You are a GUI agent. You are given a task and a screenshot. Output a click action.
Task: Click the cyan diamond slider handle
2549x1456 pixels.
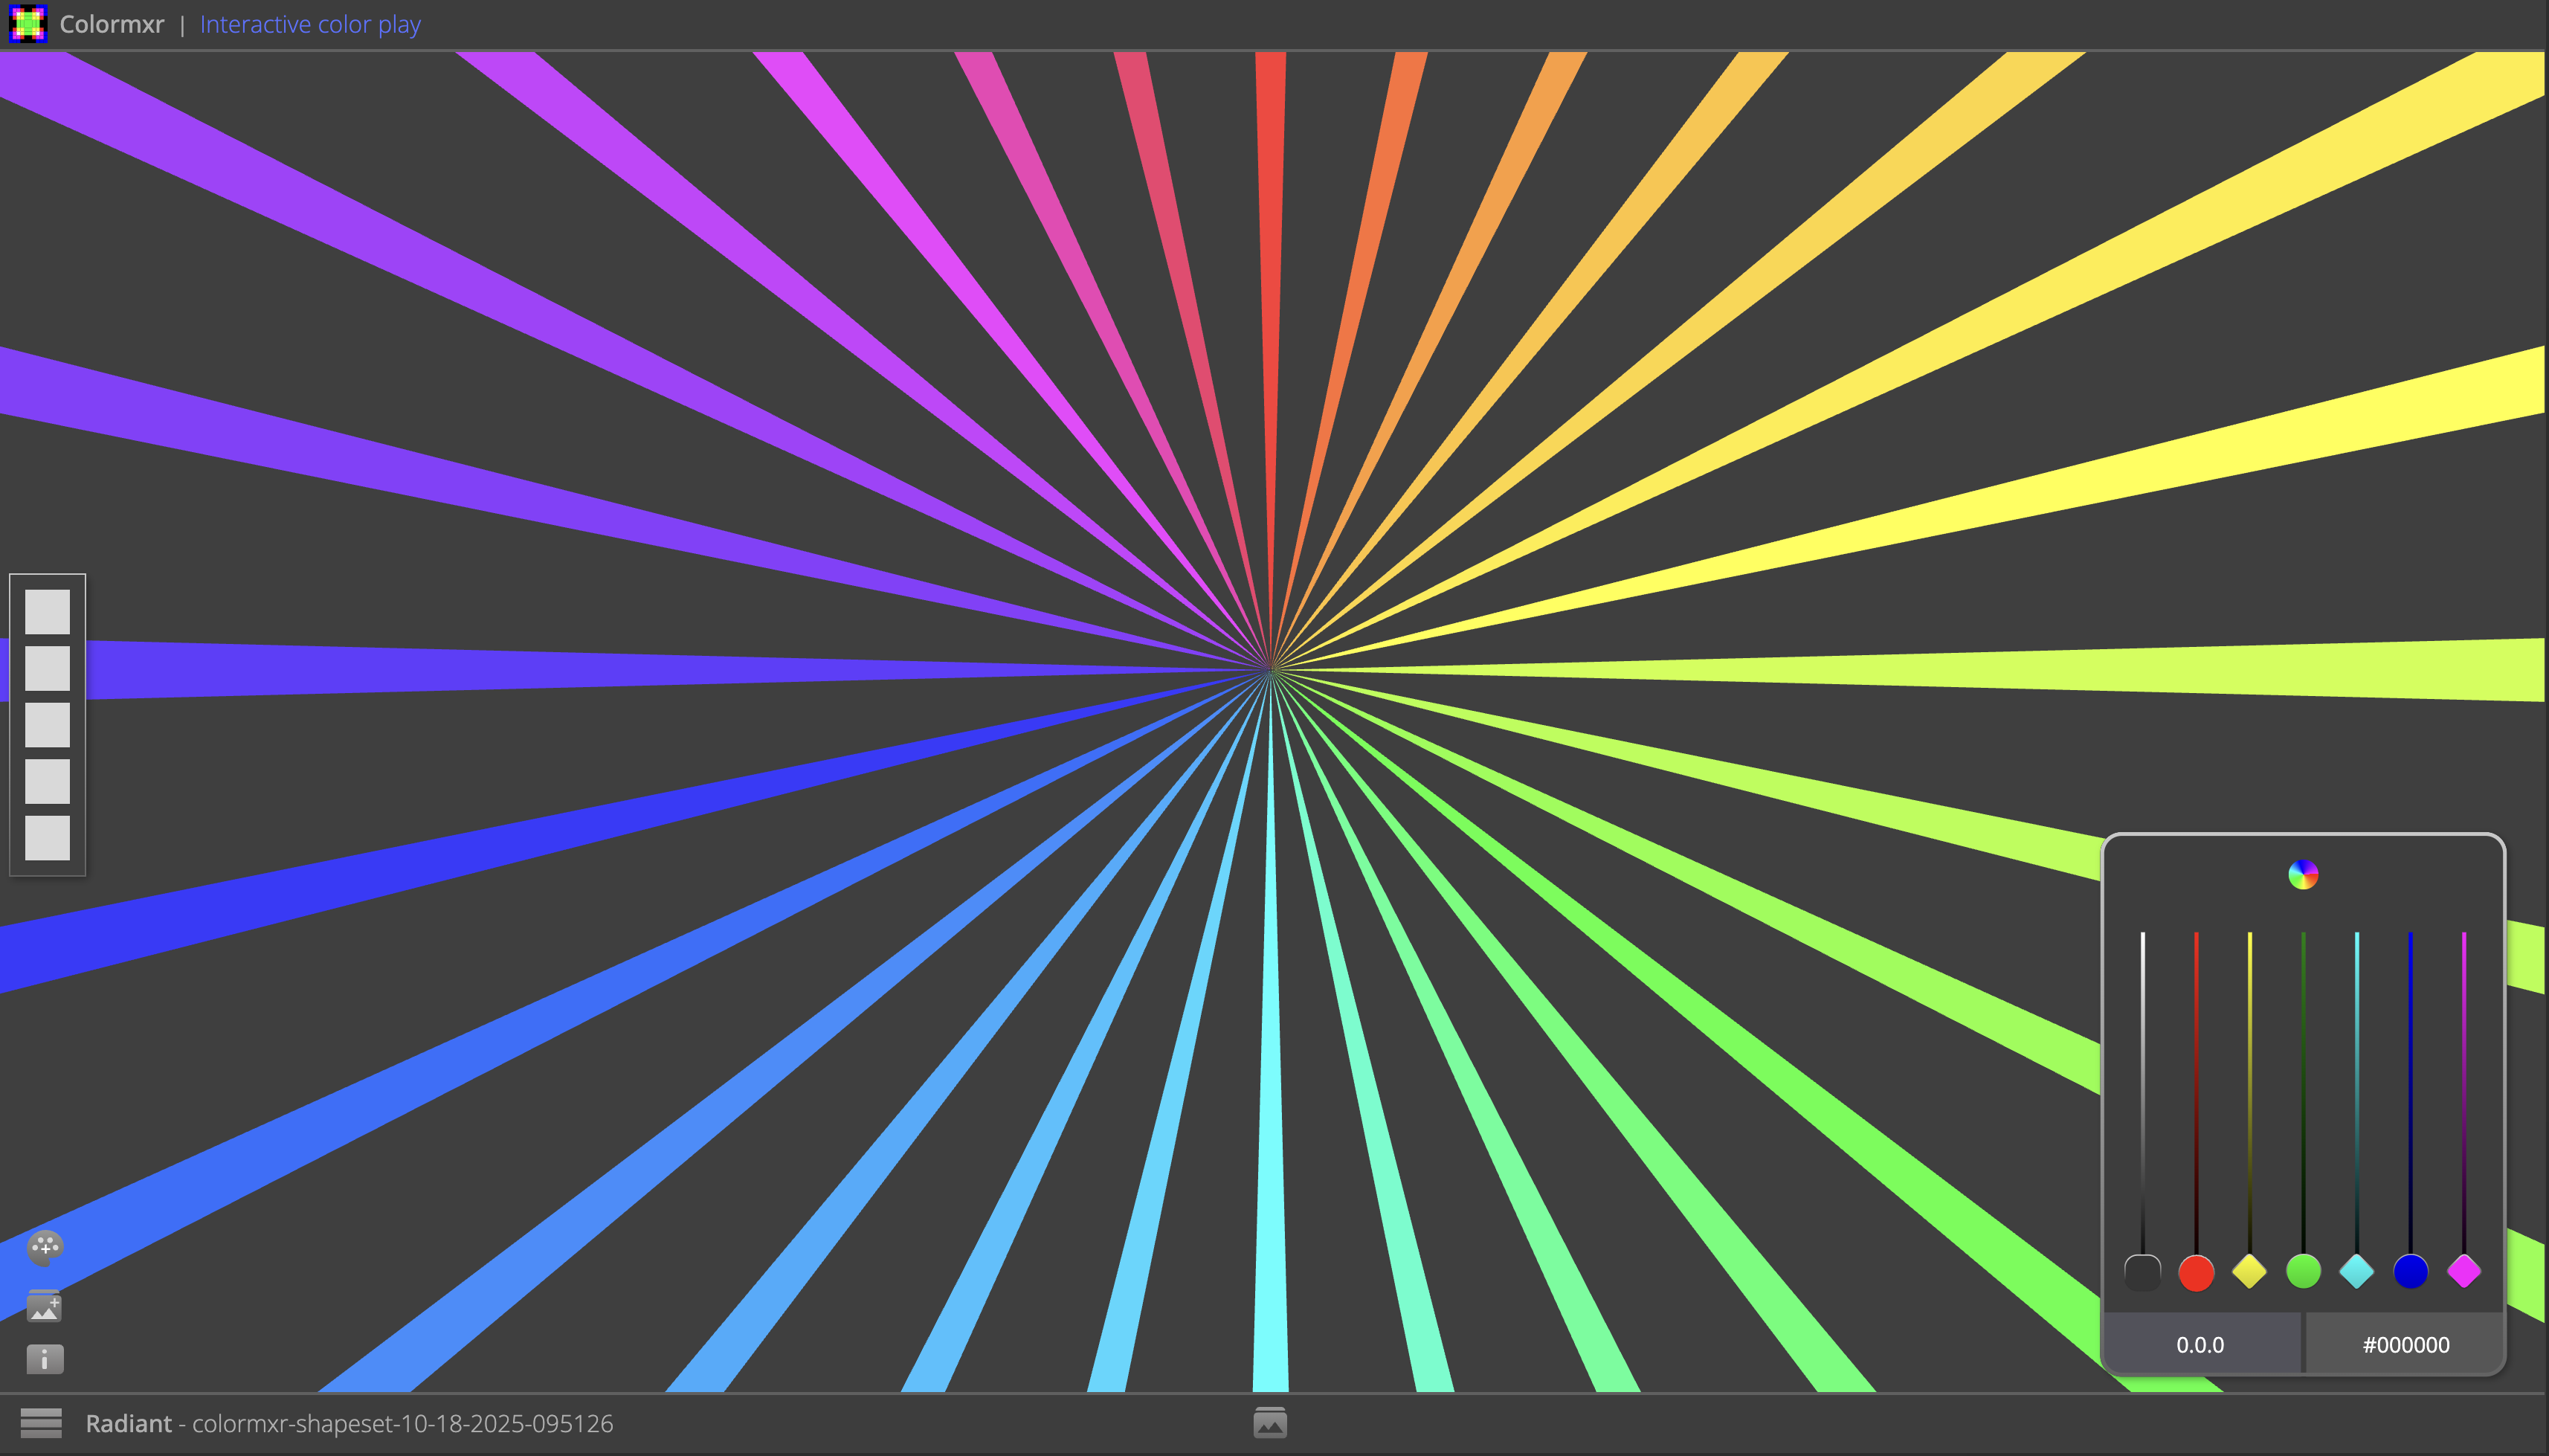click(x=2357, y=1272)
